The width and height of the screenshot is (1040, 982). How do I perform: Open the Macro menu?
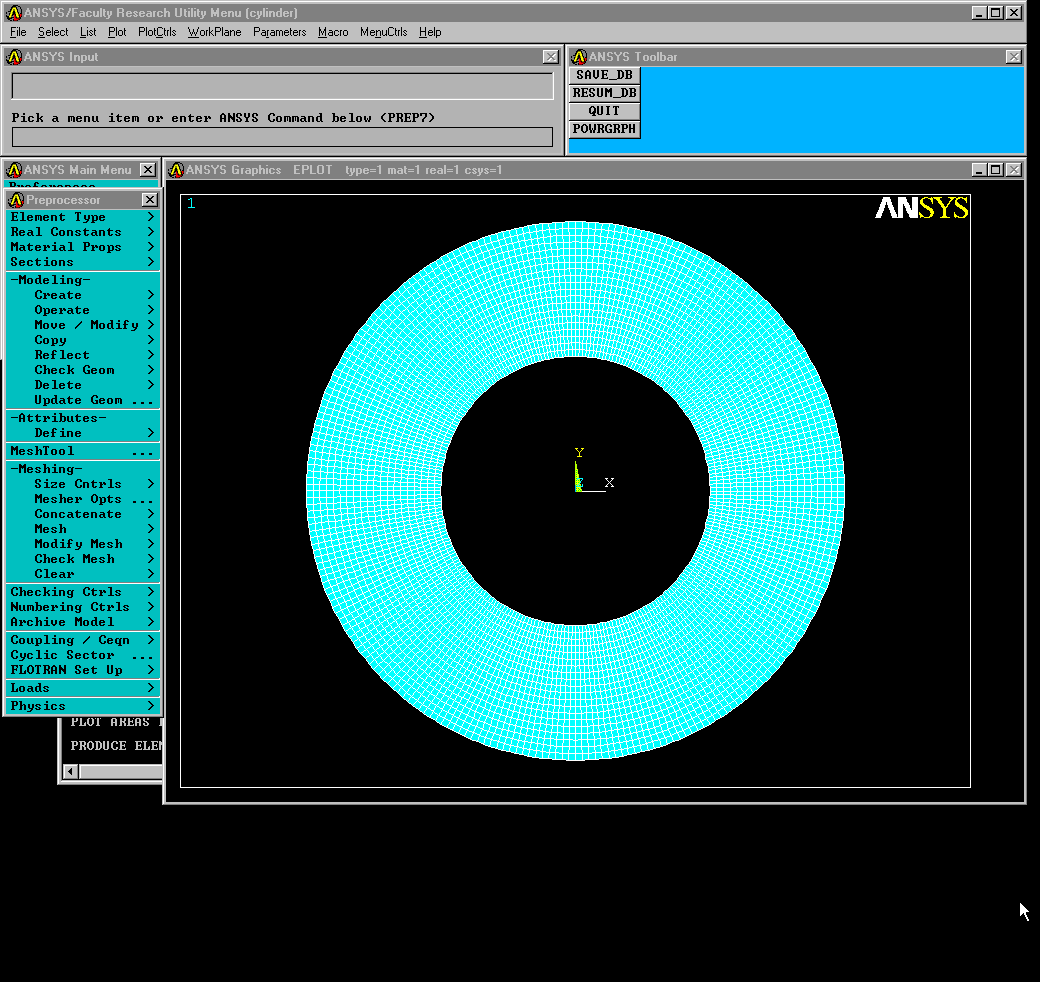[333, 32]
